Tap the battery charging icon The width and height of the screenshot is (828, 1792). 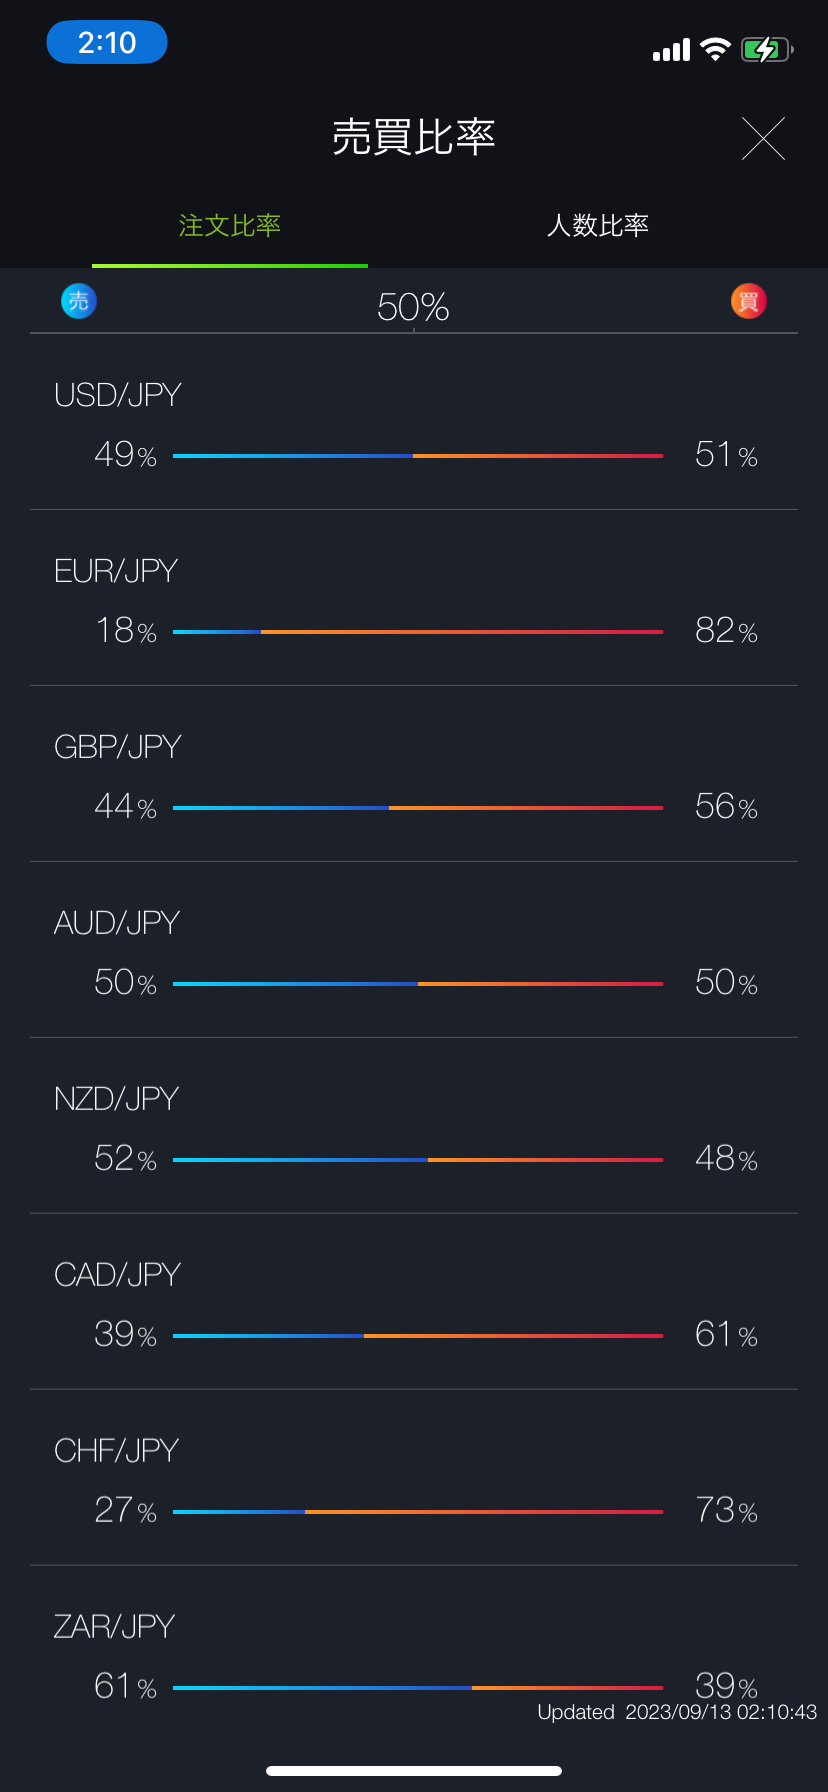pos(766,49)
